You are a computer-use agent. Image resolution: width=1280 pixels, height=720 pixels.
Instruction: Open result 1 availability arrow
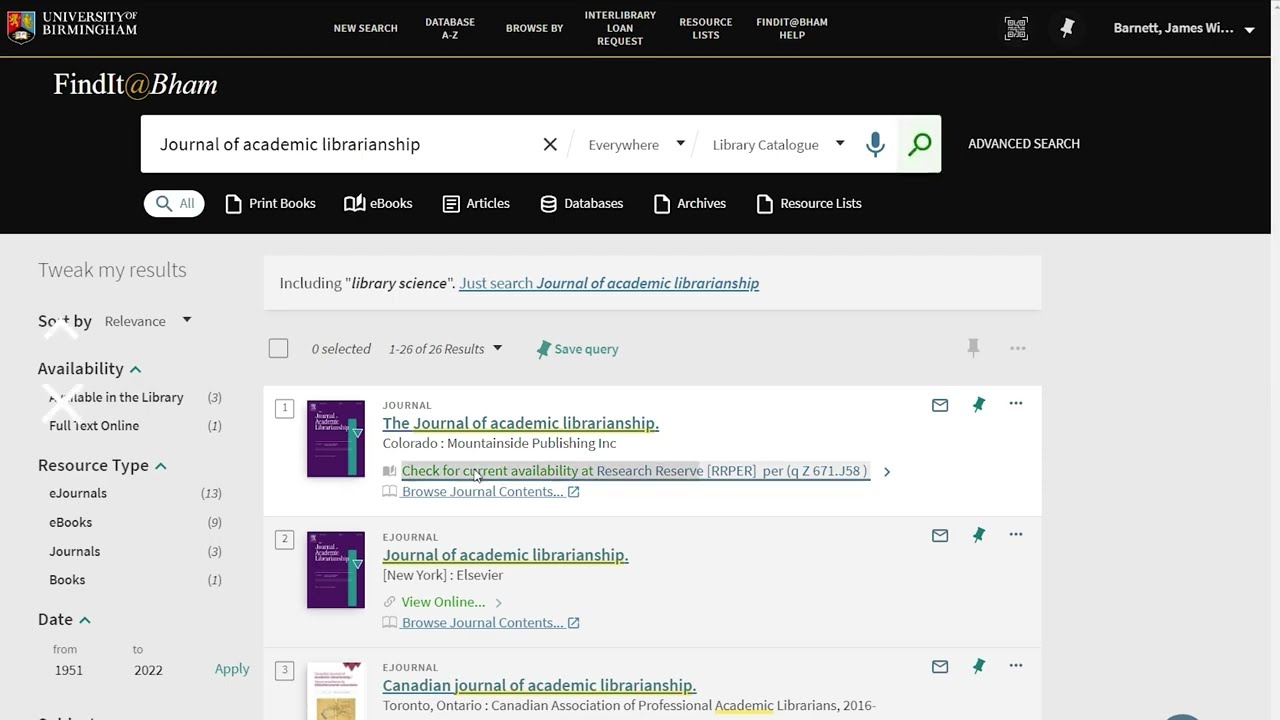tap(887, 471)
